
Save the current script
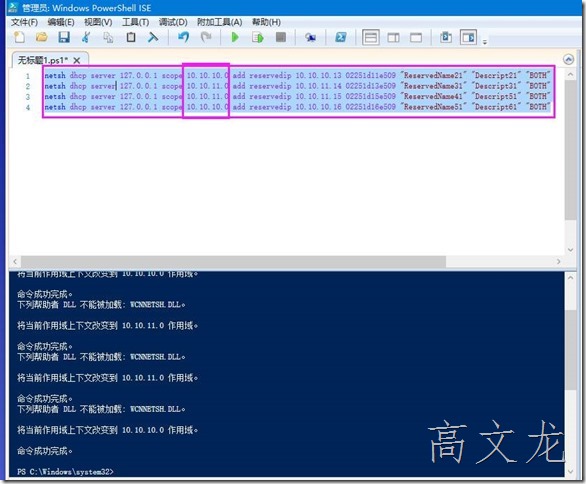(x=64, y=37)
